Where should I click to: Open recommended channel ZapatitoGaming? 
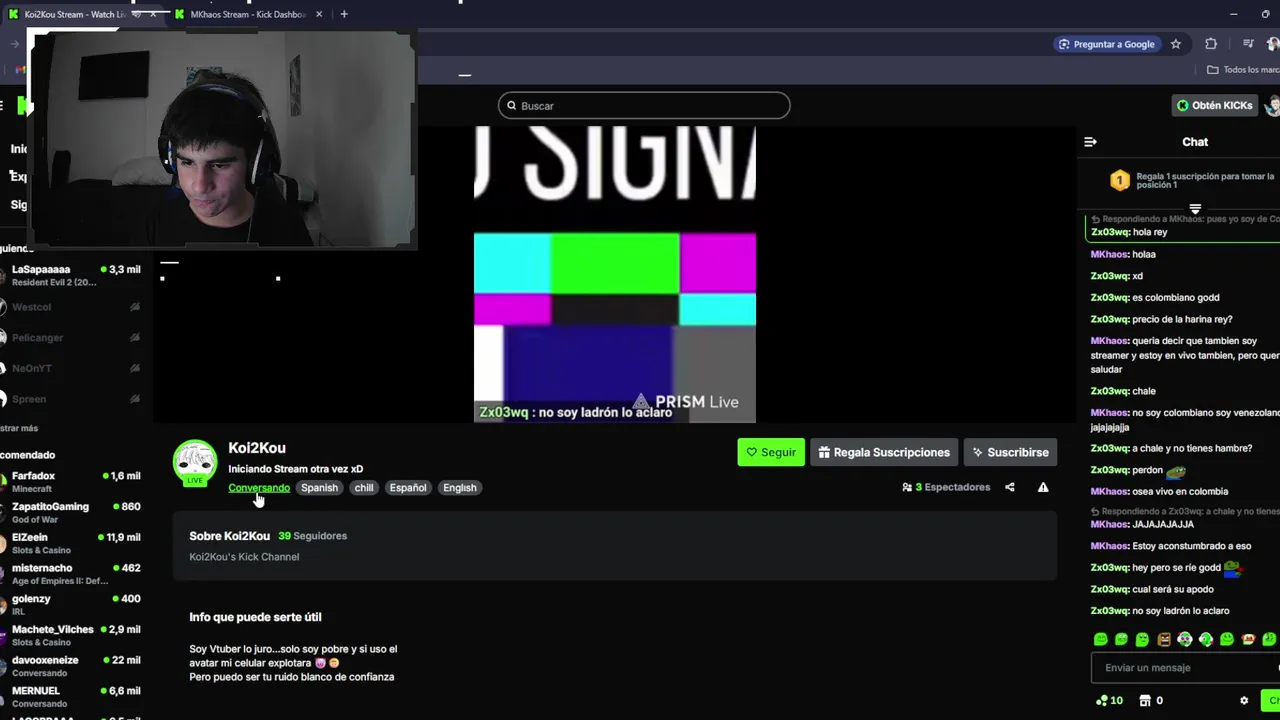72,512
